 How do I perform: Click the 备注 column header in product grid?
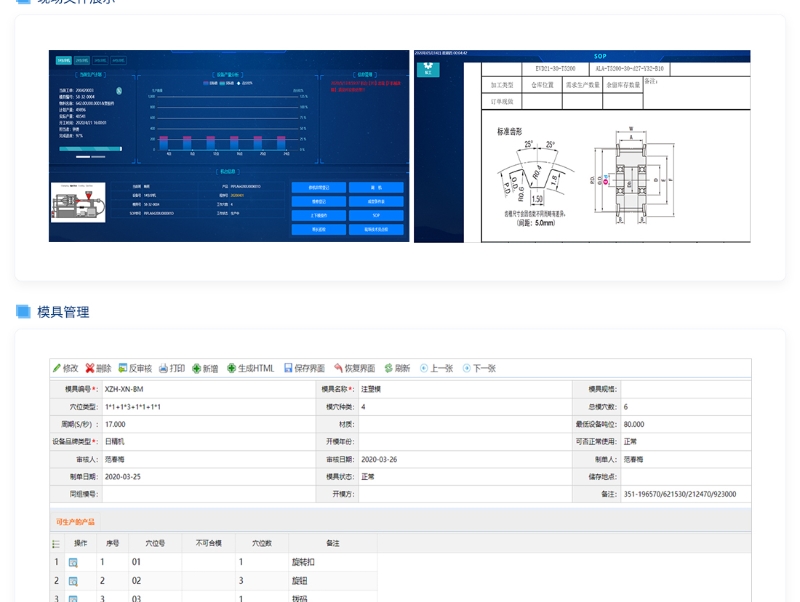[x=333, y=543]
